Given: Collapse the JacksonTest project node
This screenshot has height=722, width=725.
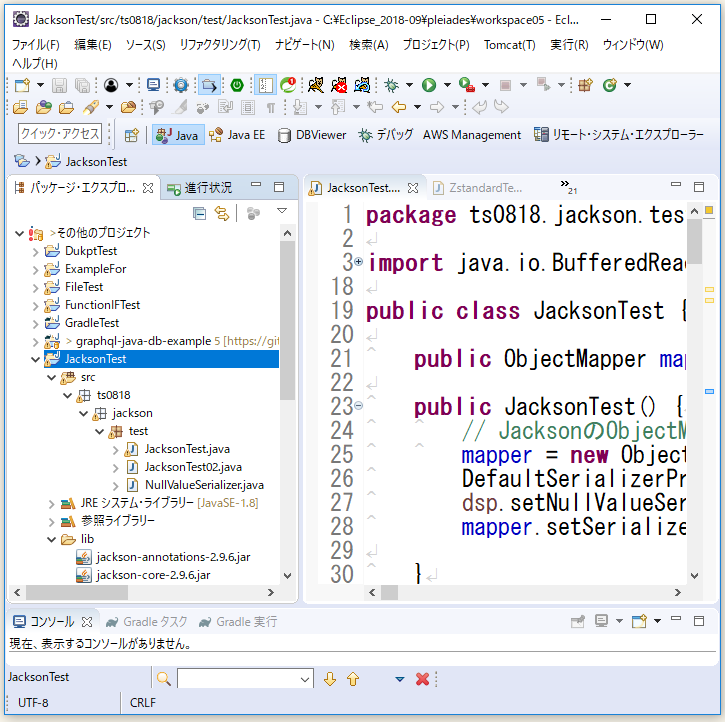Looking at the screenshot, I should click(x=35, y=359).
